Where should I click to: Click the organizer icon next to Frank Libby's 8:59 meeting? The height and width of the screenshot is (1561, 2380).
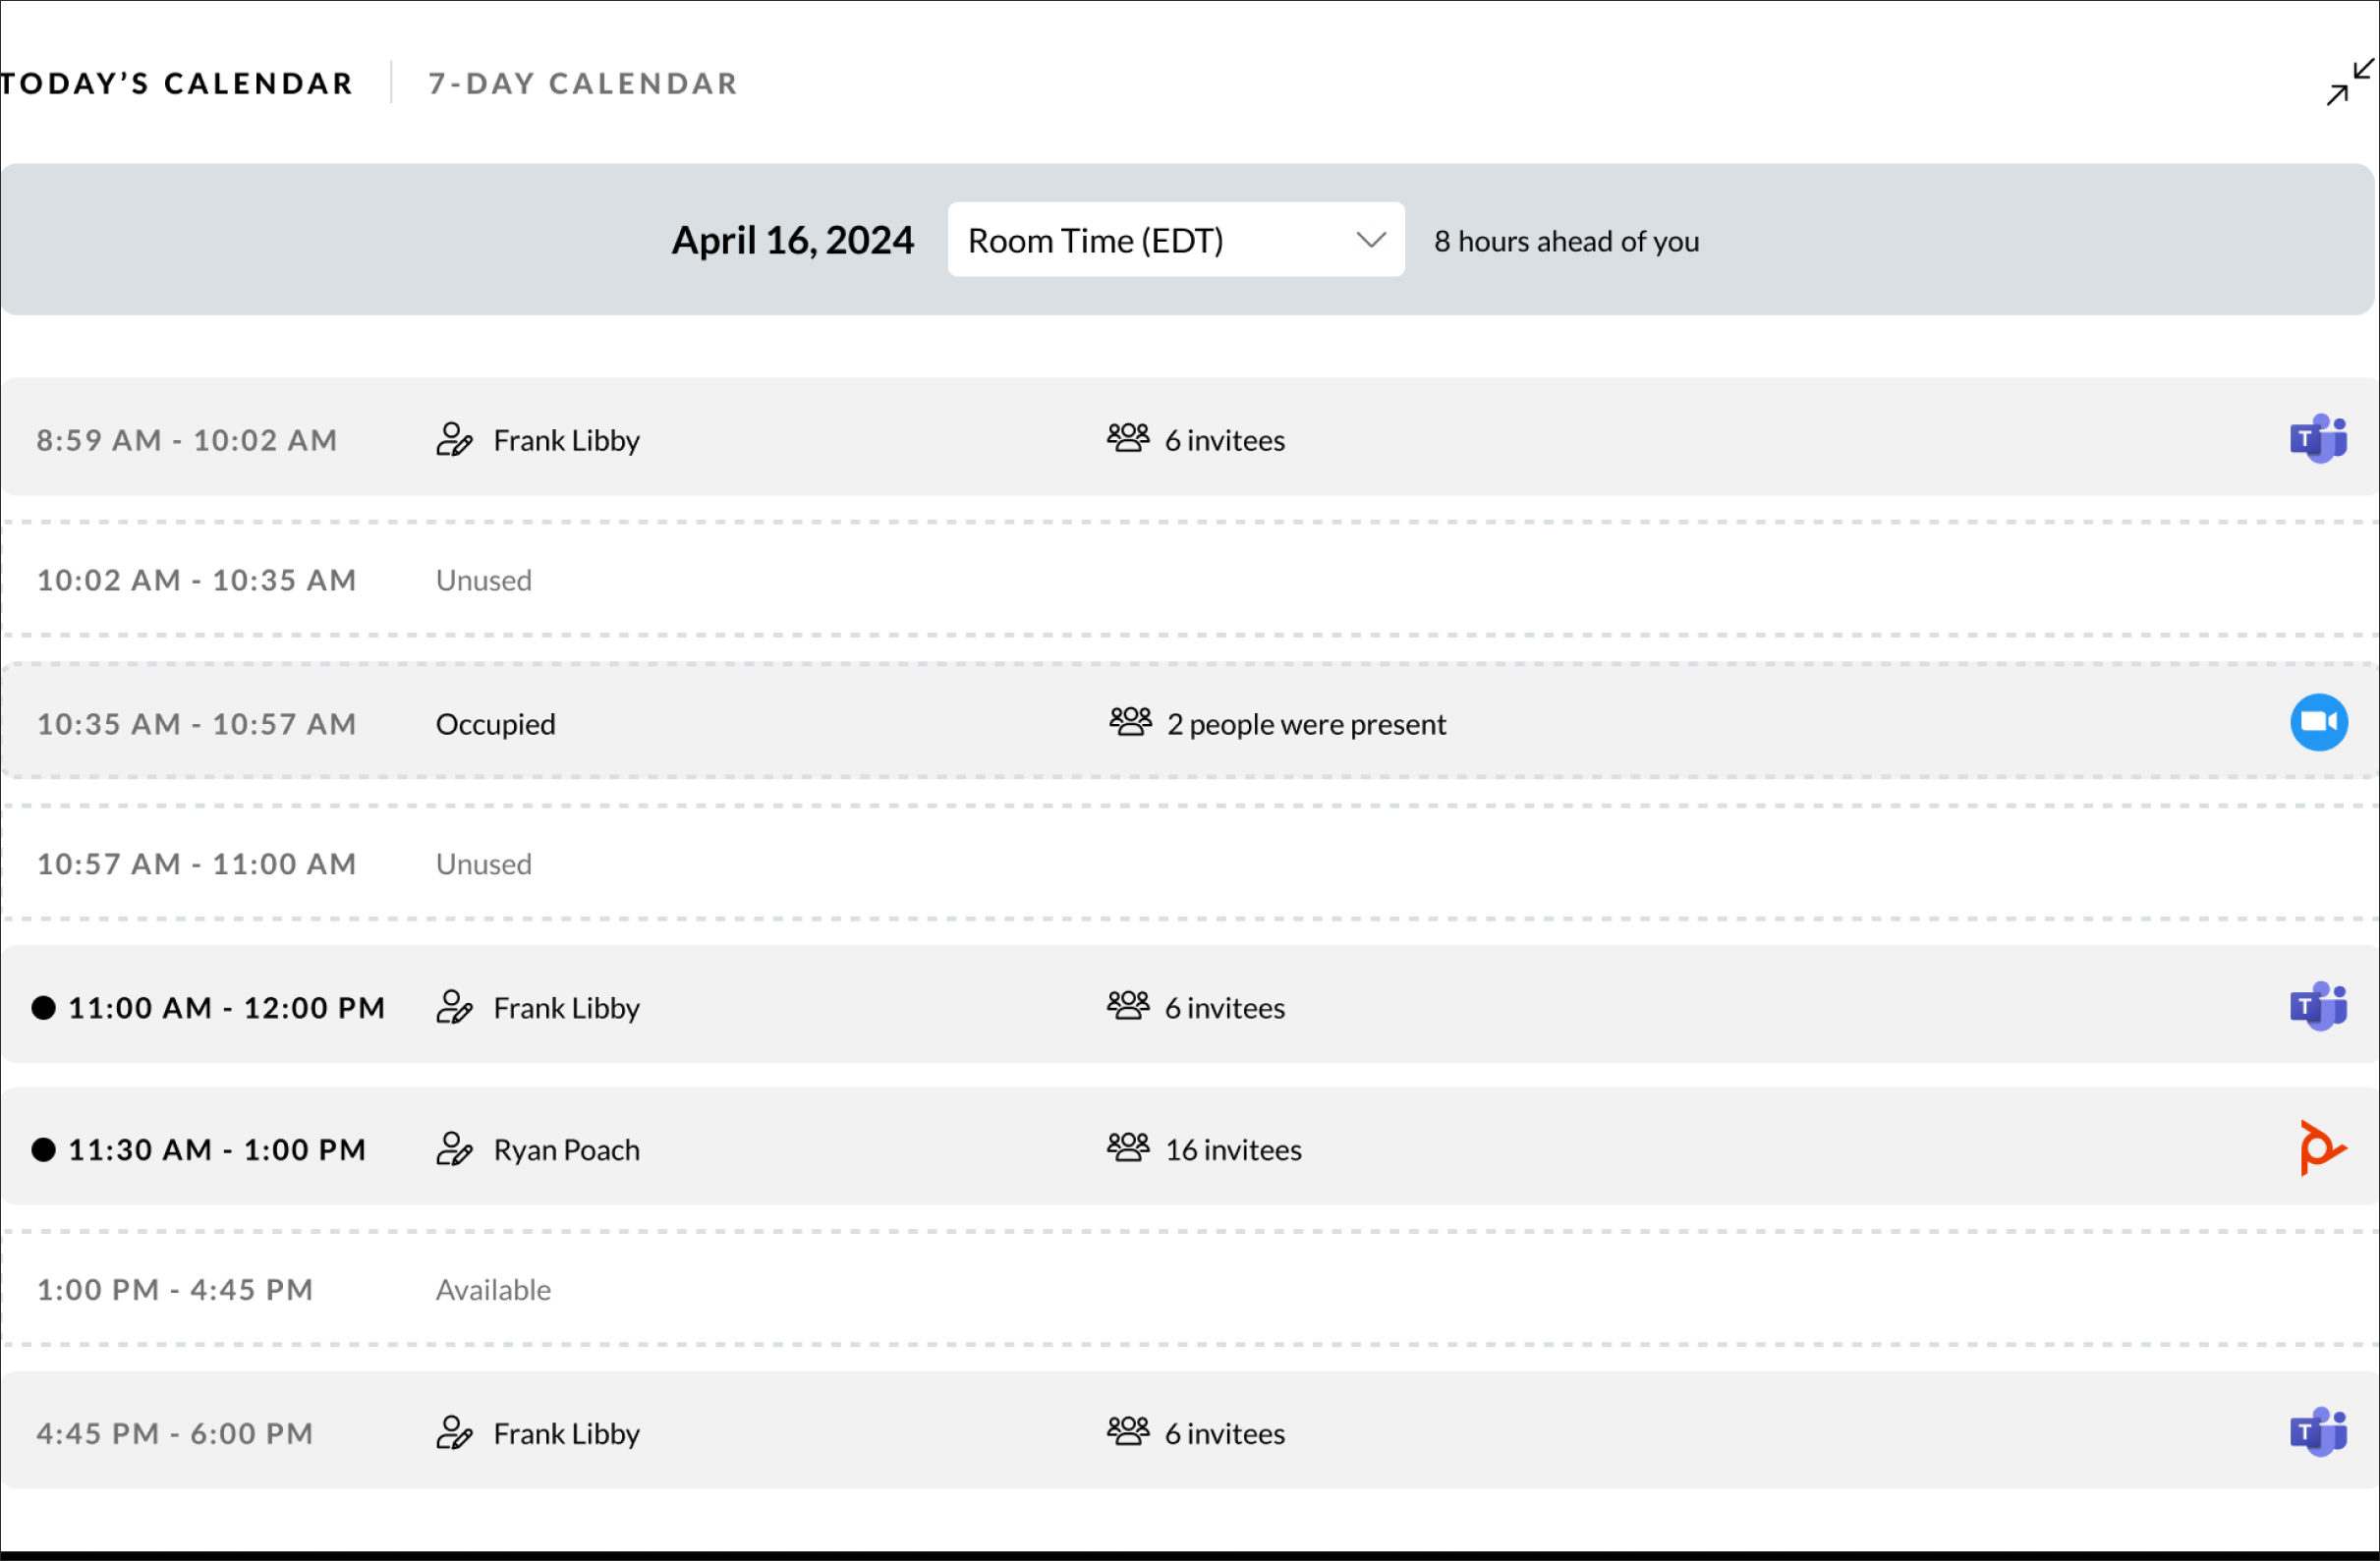click(455, 439)
